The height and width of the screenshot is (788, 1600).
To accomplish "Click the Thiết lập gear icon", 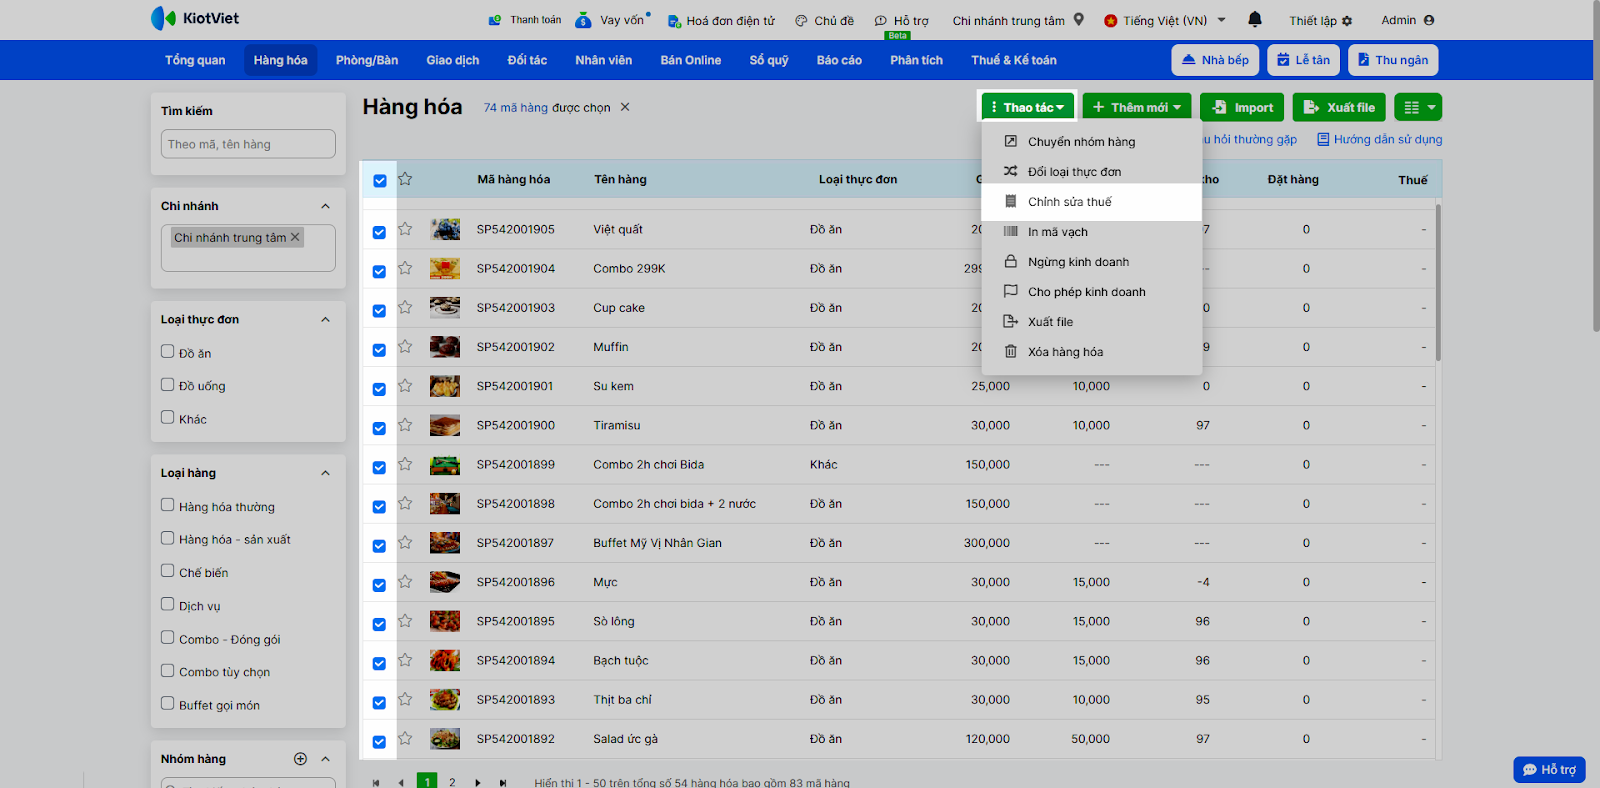I will [1347, 21].
